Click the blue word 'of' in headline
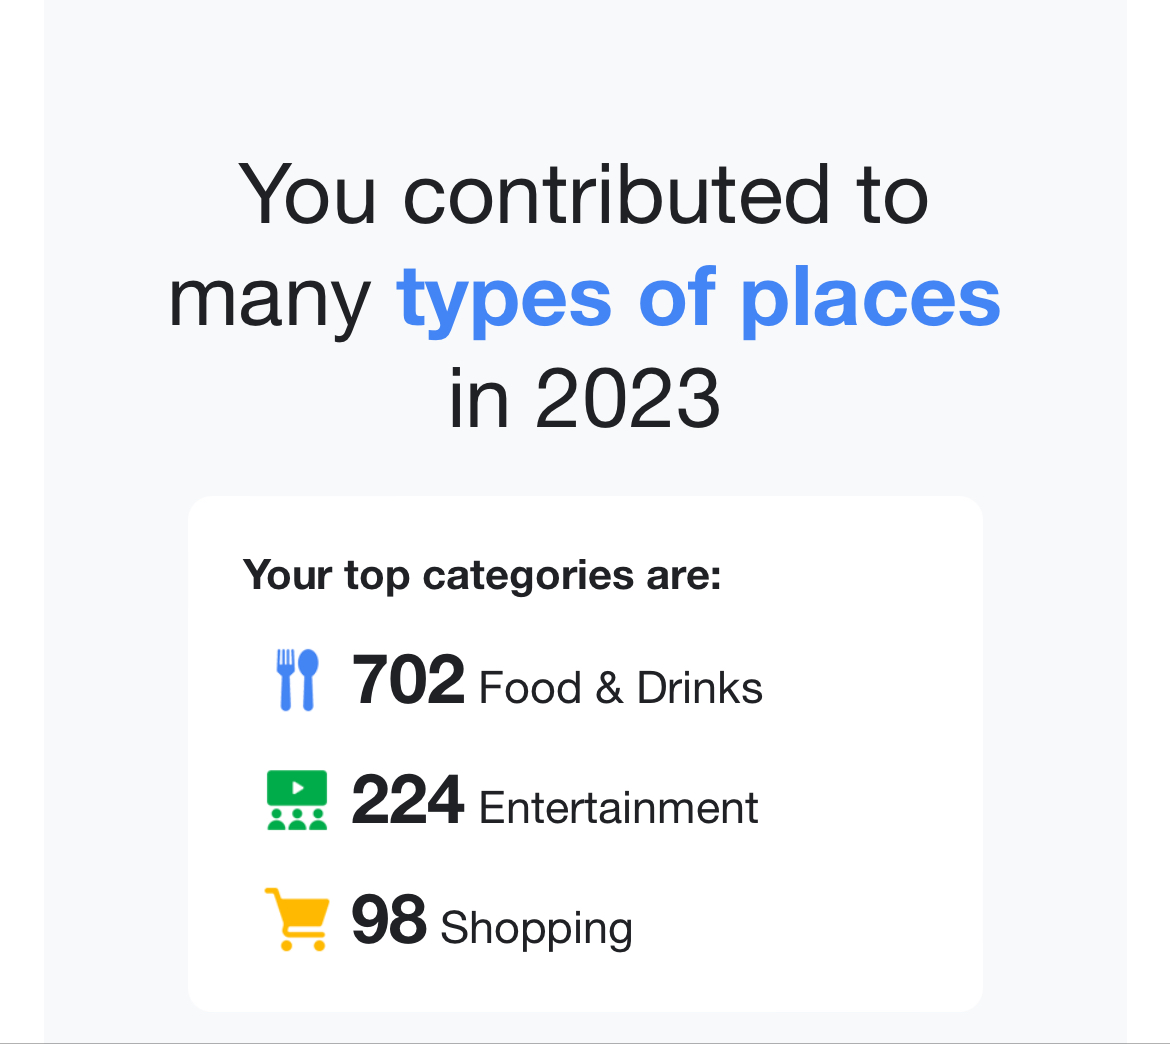This screenshot has width=1170, height=1044. point(677,296)
